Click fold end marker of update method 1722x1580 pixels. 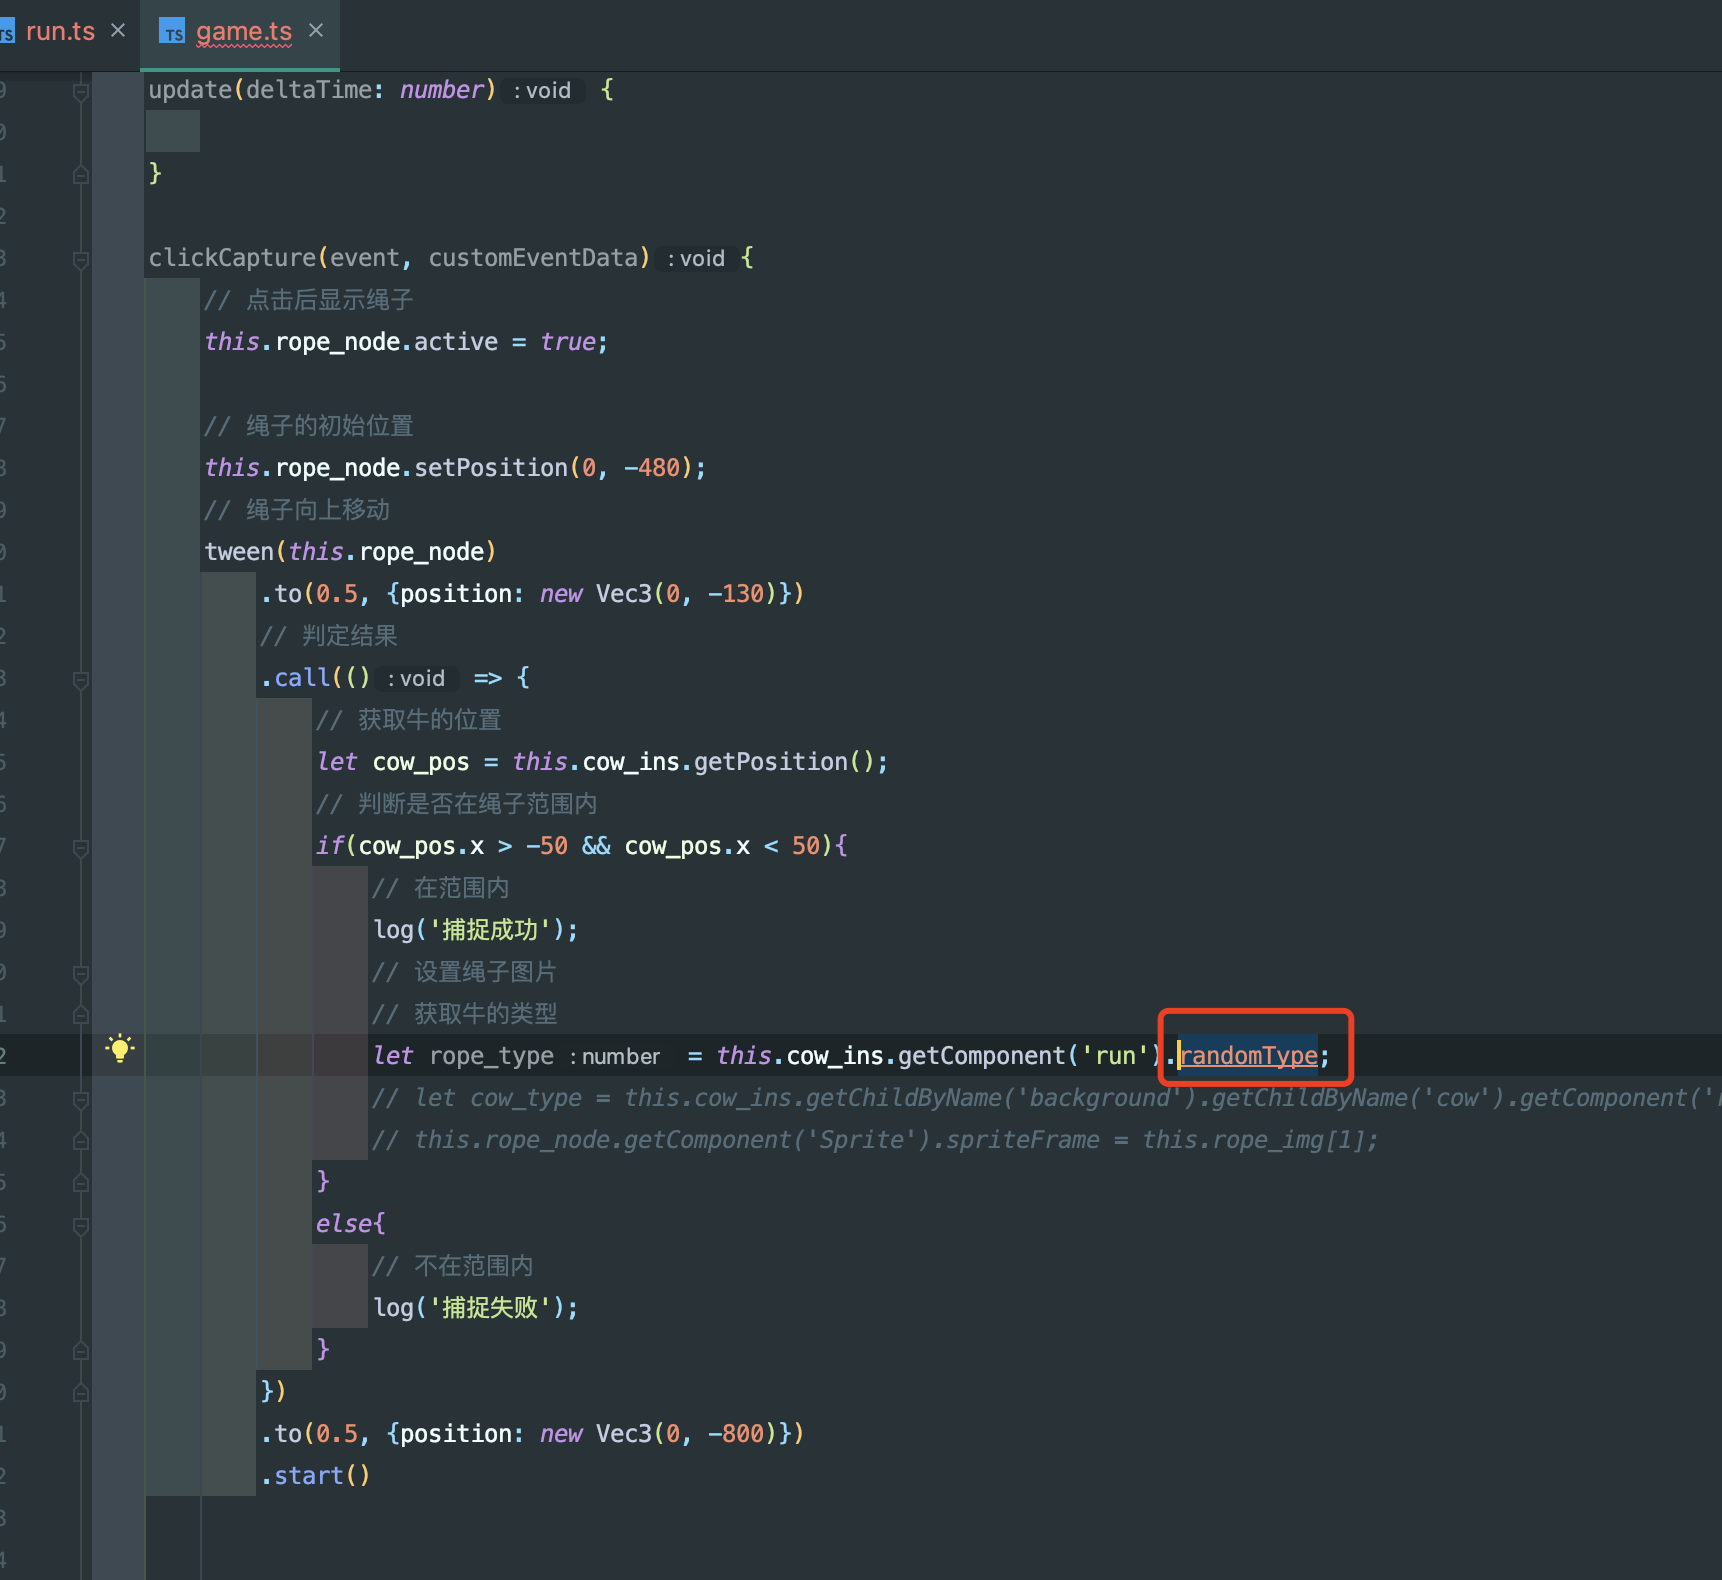click(x=81, y=175)
